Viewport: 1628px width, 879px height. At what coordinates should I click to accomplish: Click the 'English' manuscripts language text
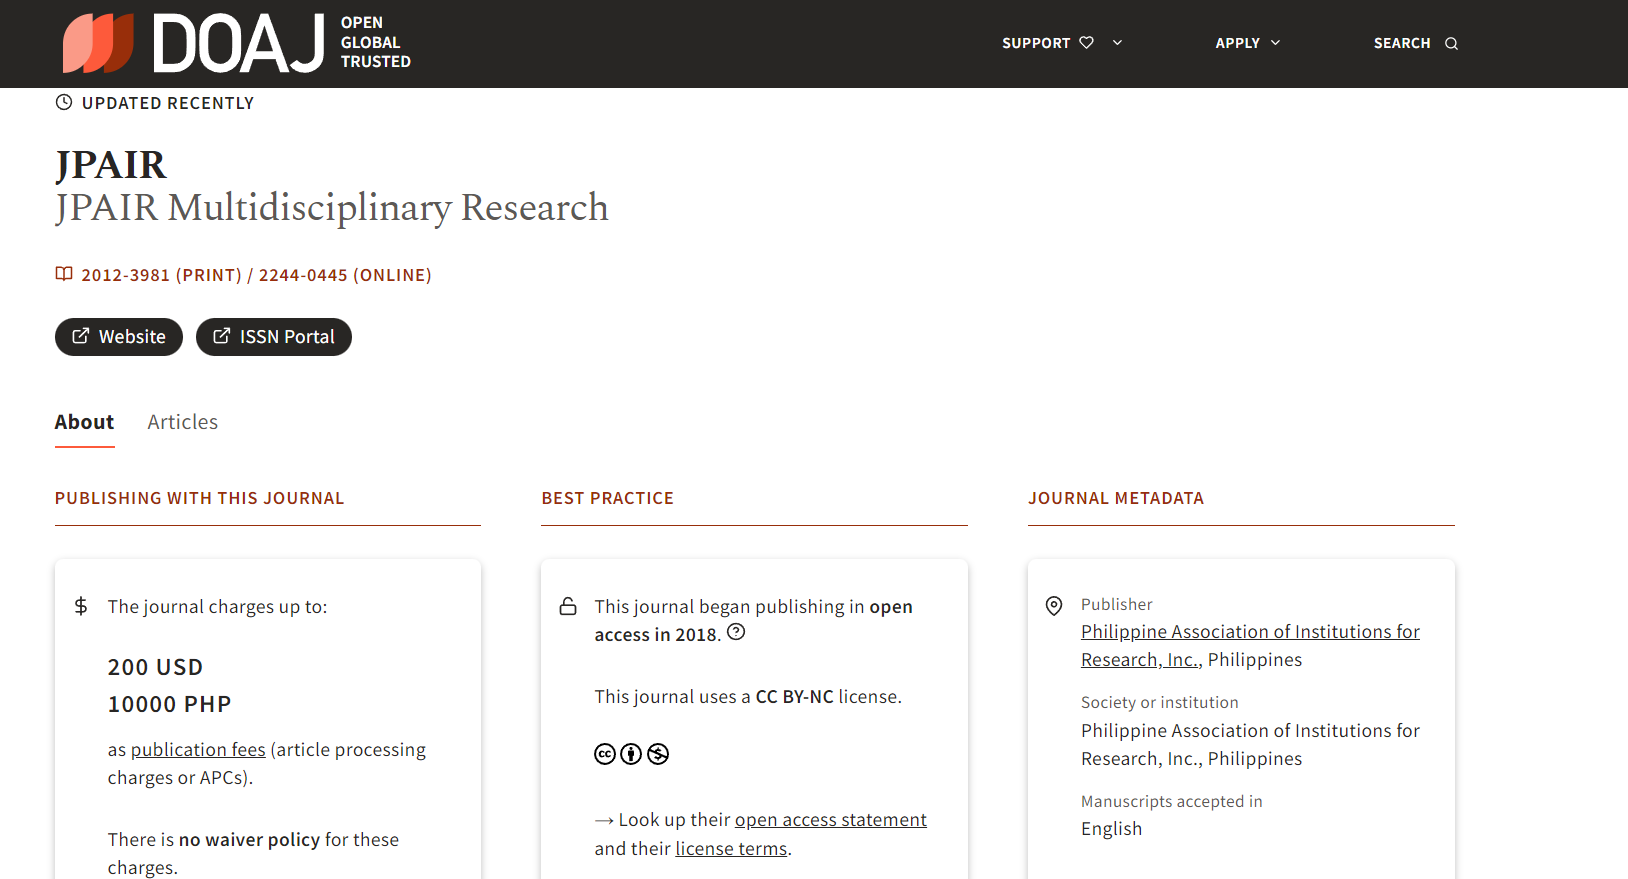[x=1112, y=829]
